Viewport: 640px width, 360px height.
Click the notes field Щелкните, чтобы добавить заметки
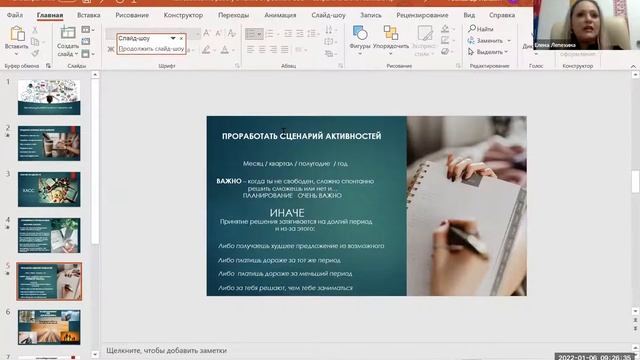(167, 350)
